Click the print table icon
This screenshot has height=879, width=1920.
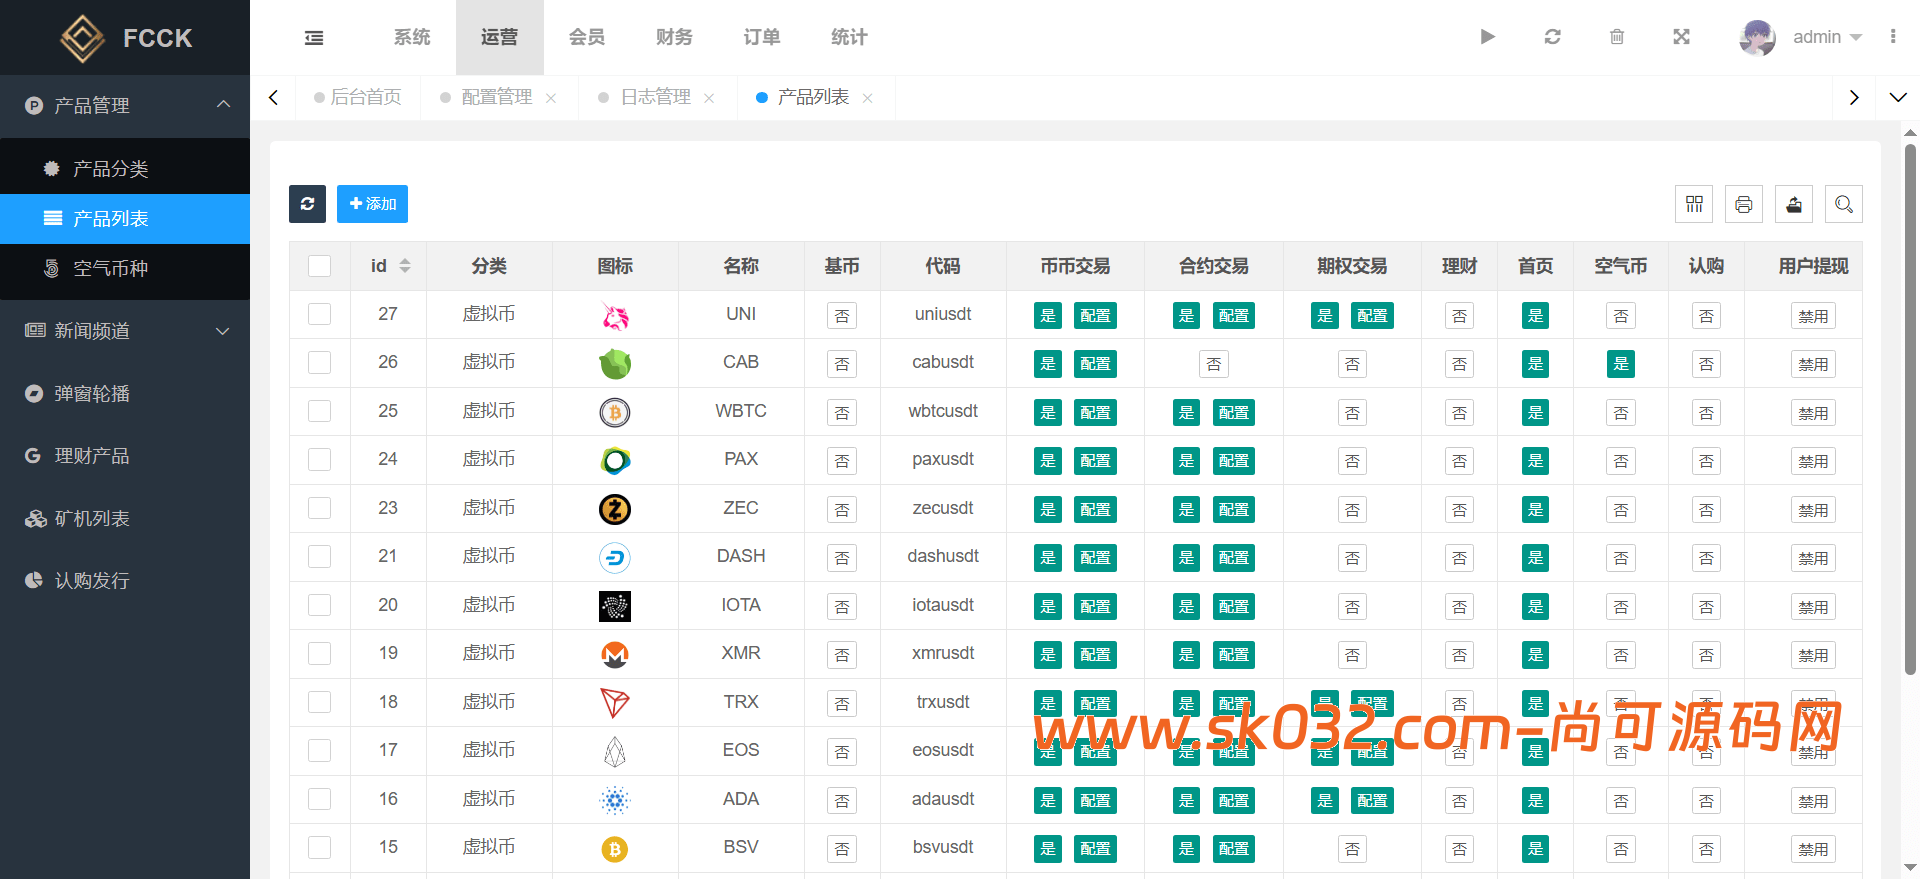click(1744, 204)
